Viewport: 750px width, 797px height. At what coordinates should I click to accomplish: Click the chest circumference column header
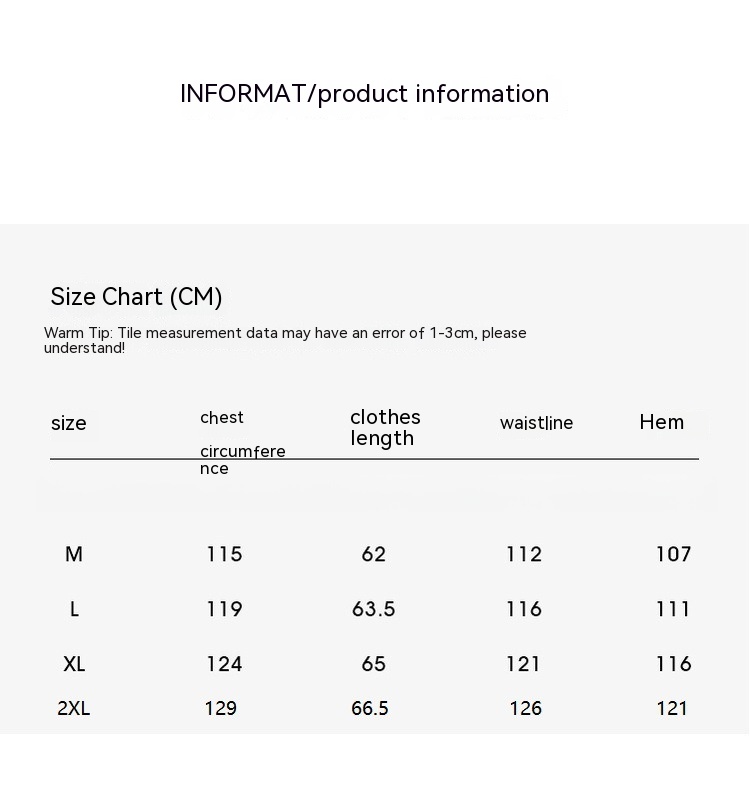[242, 442]
